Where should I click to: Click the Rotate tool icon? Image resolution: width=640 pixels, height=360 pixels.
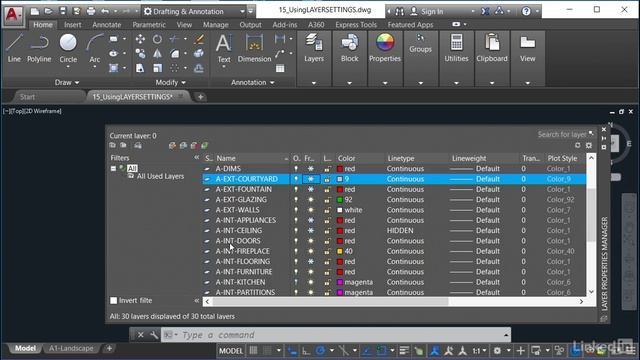pos(157,39)
